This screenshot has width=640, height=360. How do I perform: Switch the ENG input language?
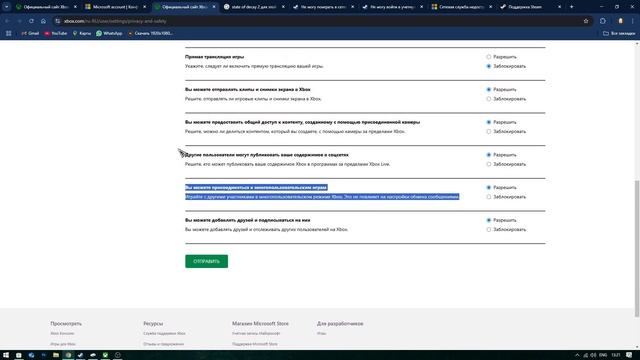(x=603, y=355)
